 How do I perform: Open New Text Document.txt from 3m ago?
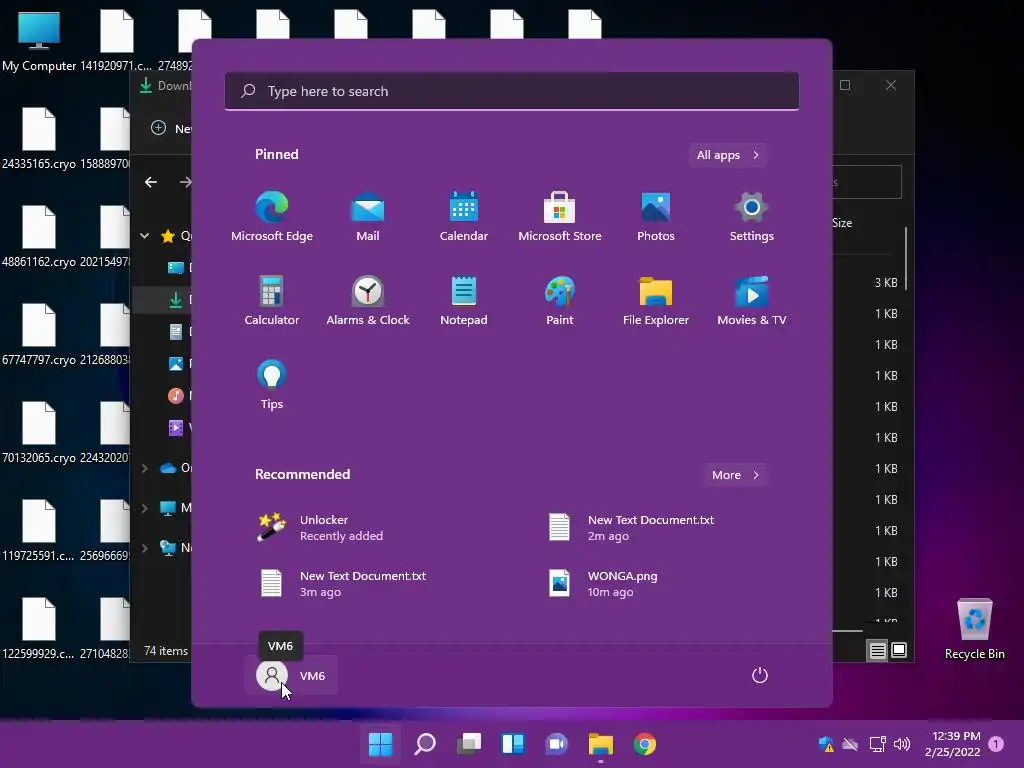pyautogui.click(x=342, y=584)
